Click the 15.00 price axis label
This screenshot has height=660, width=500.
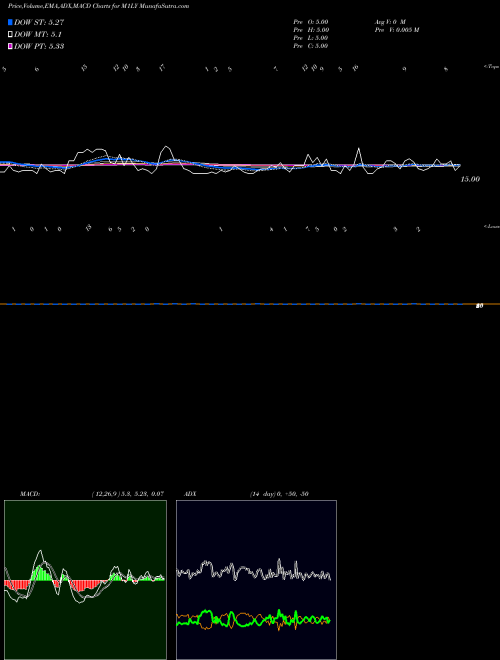pyautogui.click(x=470, y=179)
